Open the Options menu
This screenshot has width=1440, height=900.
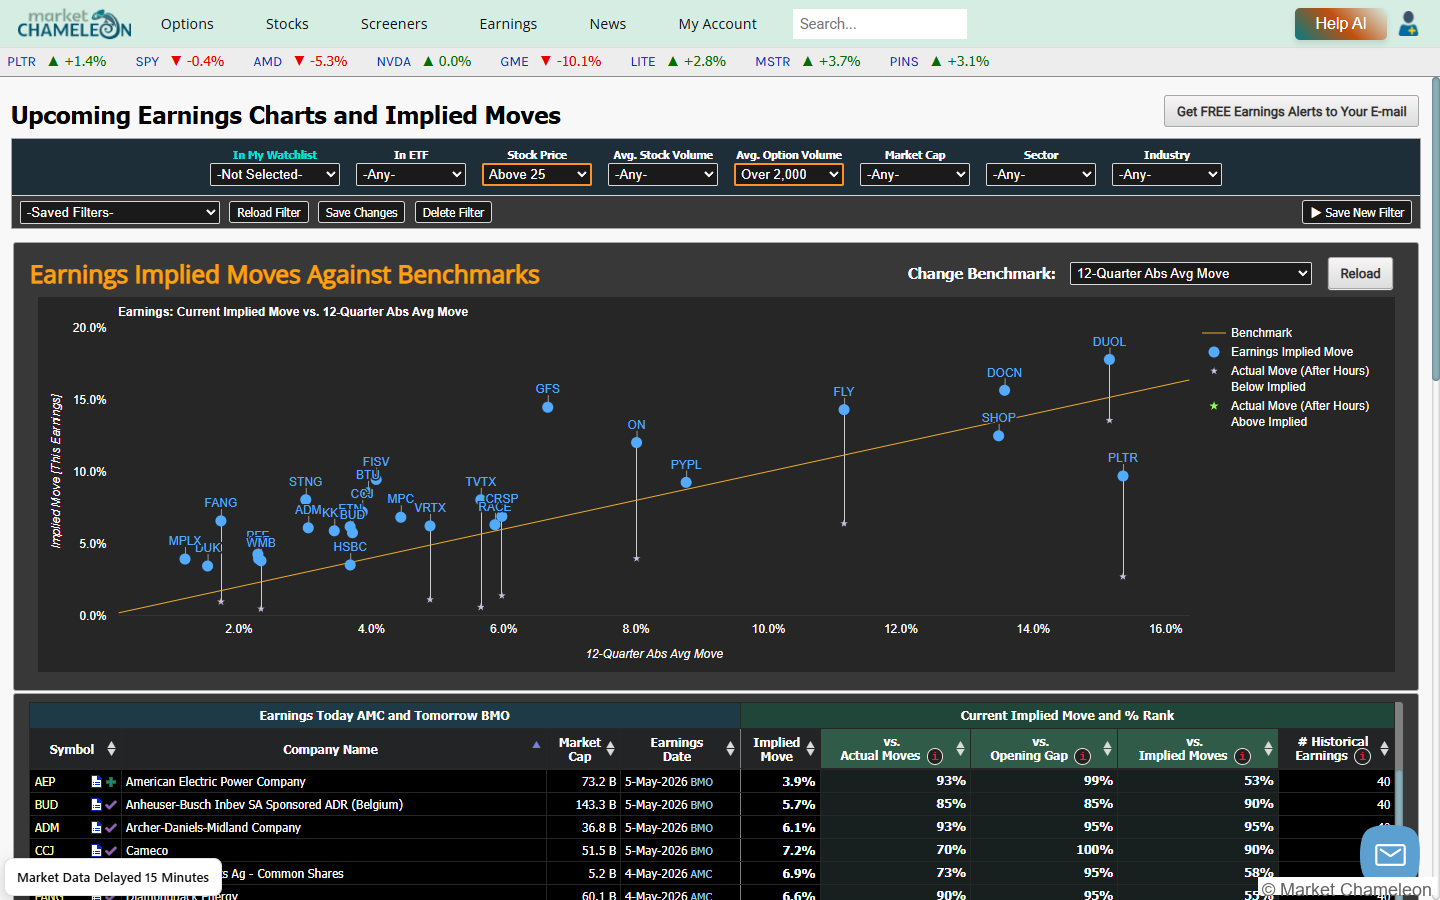point(187,24)
